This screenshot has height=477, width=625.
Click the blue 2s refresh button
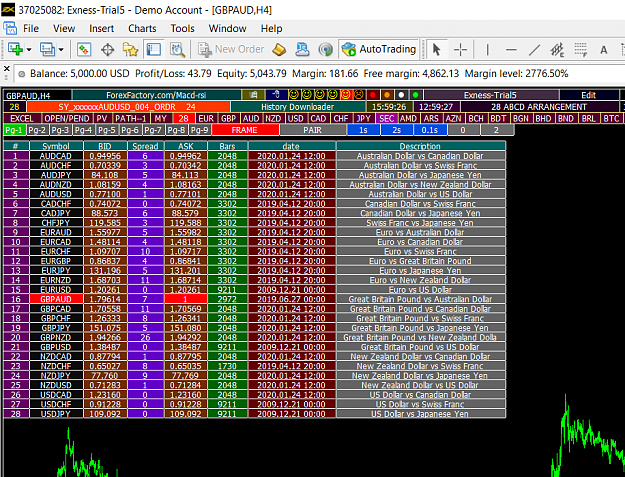[x=397, y=130]
